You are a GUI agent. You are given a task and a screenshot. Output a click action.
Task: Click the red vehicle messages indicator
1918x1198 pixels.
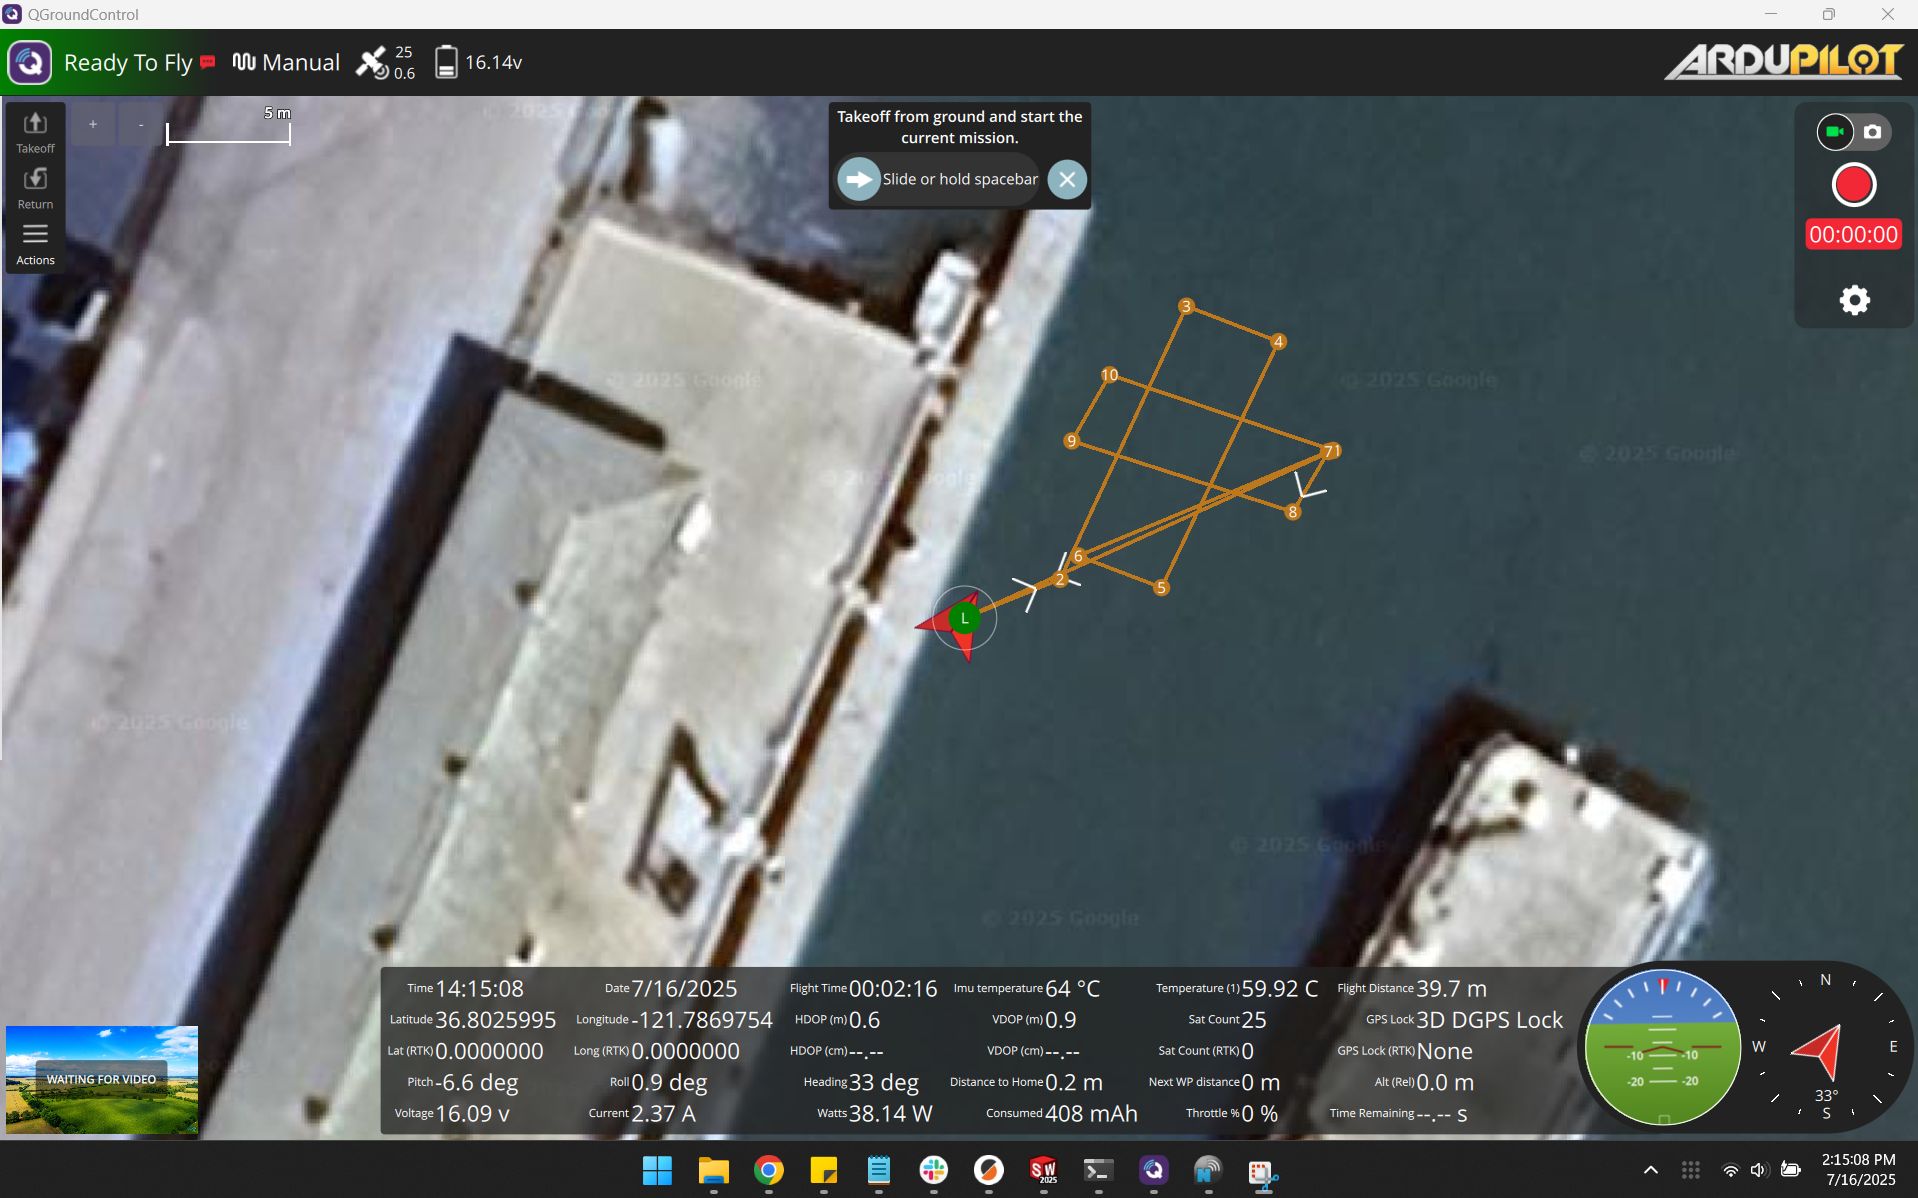coord(208,62)
